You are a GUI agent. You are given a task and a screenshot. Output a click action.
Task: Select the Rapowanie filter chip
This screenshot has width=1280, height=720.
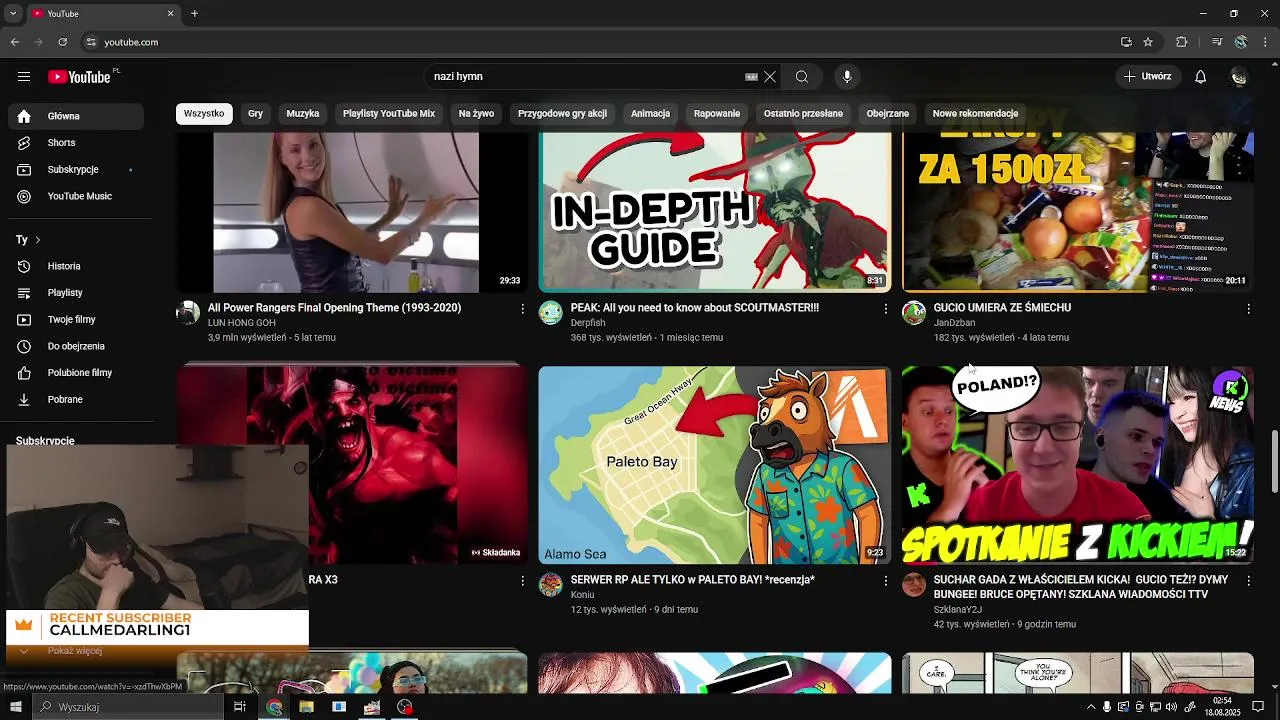tap(717, 114)
